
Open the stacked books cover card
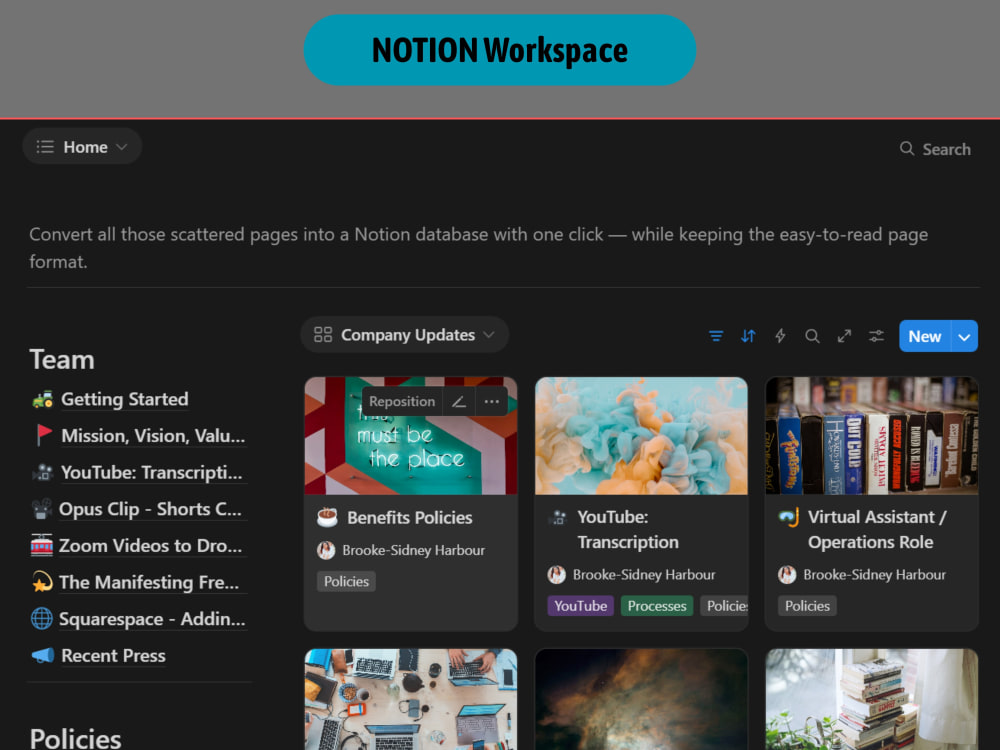point(872,700)
